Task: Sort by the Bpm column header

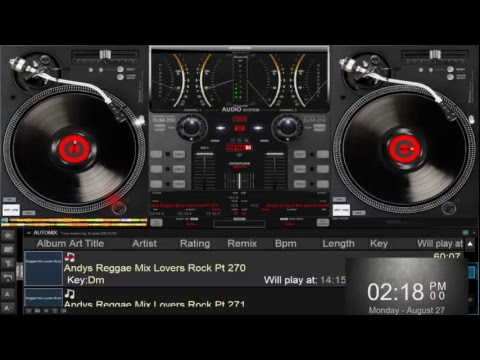Action: point(286,243)
